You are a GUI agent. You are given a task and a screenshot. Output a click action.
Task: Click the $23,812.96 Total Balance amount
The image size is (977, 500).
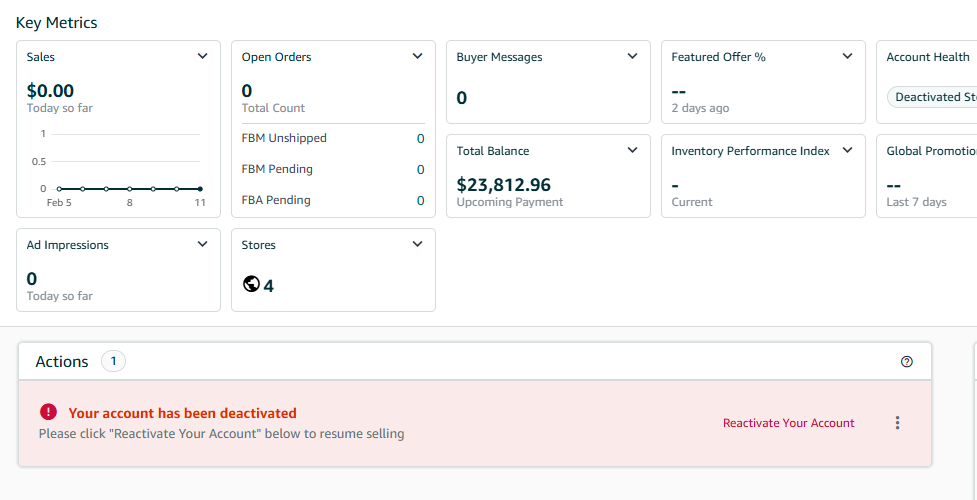click(x=503, y=185)
